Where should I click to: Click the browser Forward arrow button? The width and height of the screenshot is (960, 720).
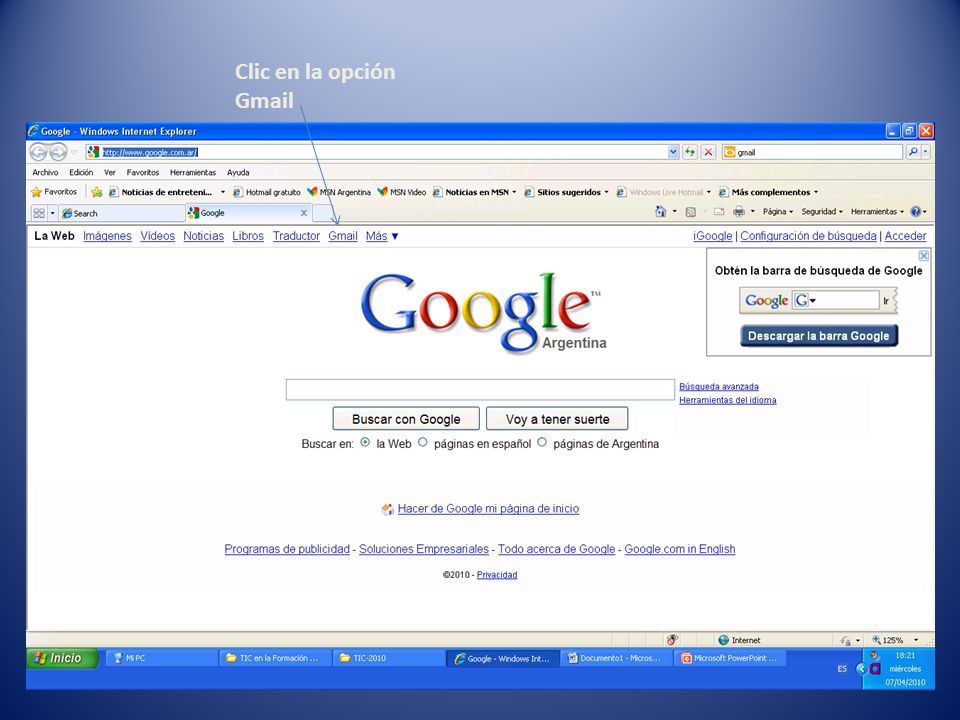tap(58, 152)
